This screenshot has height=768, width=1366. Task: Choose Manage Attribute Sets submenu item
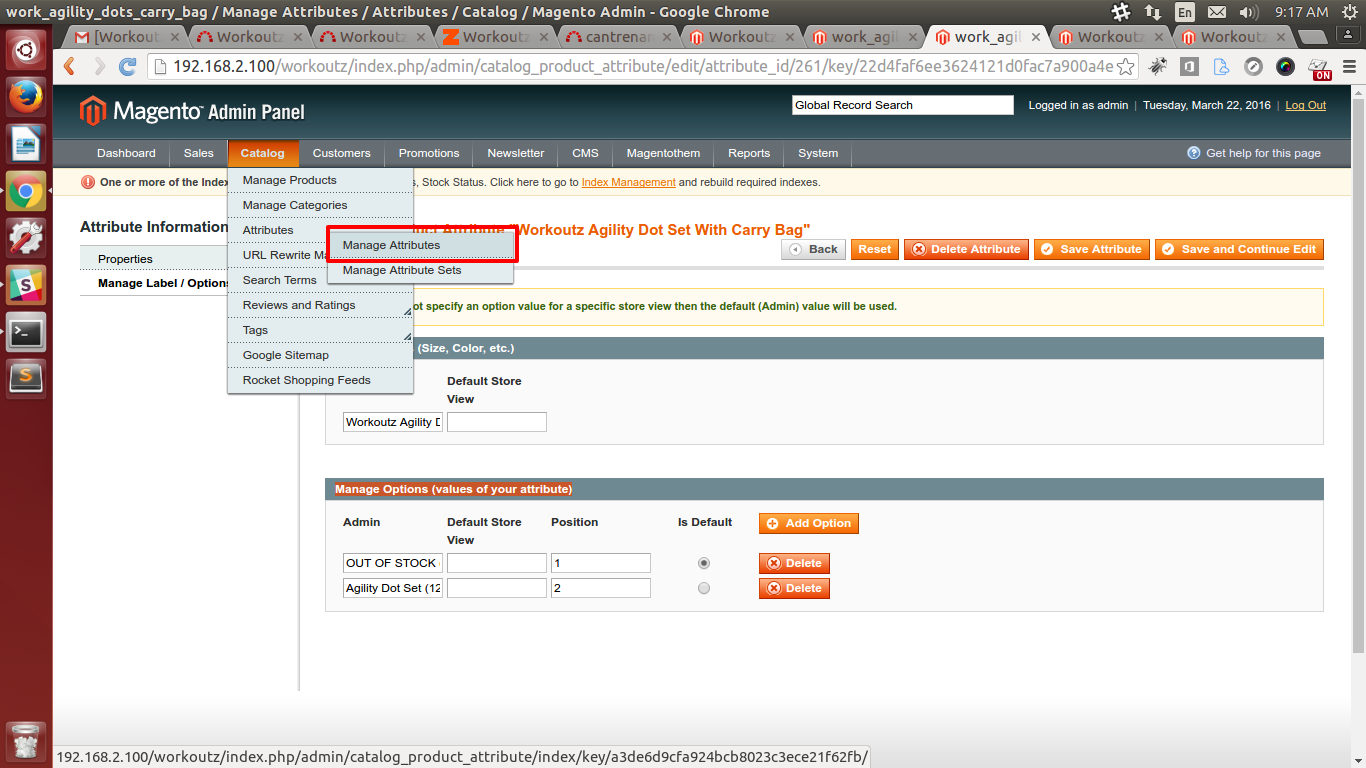421,270
